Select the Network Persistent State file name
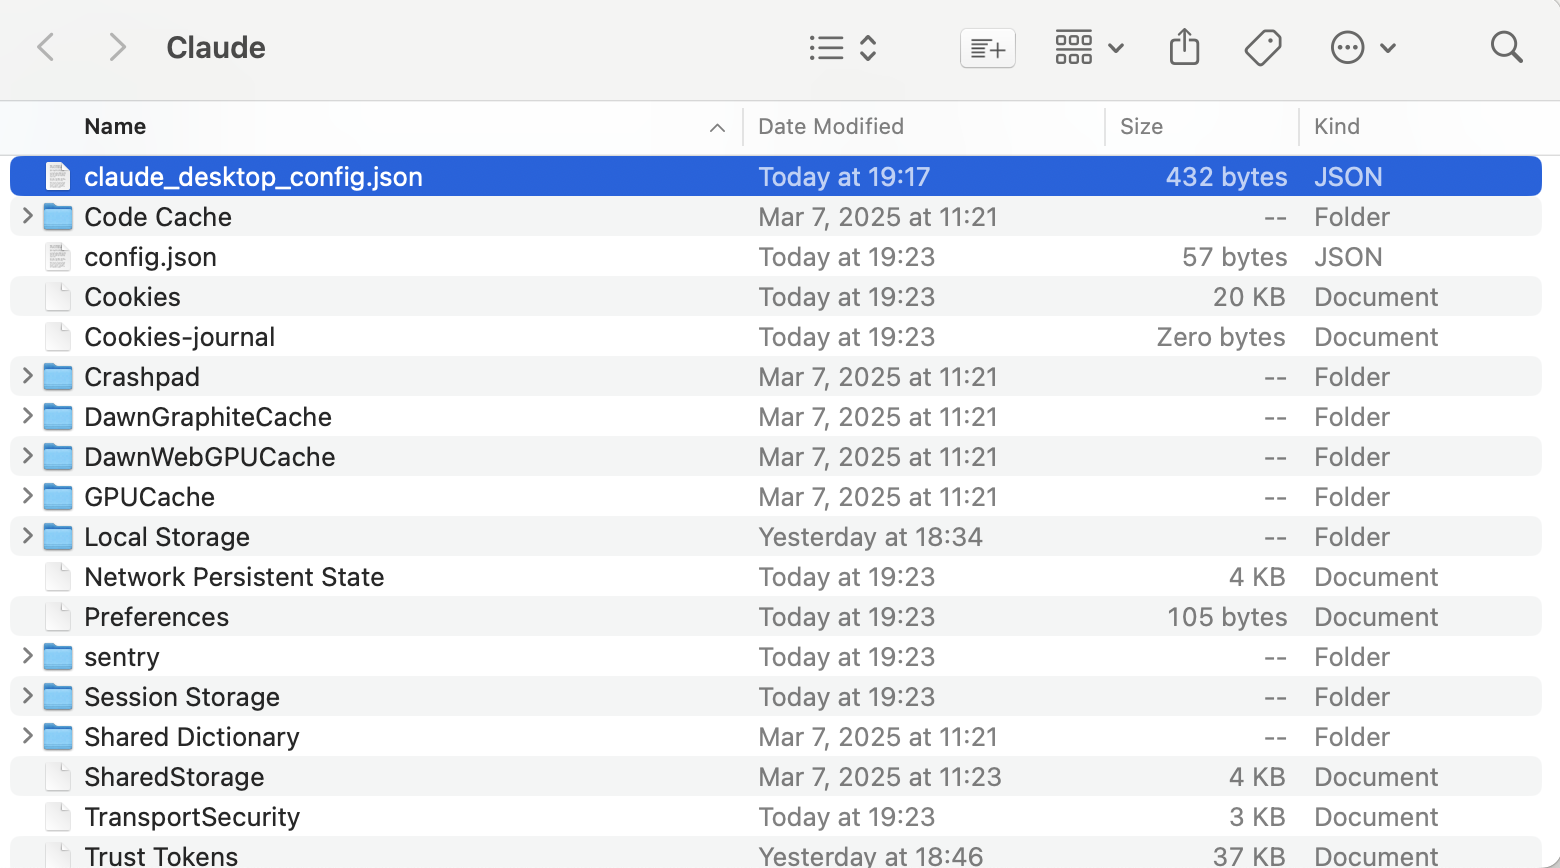Screen dimensions: 1560x868 (x=234, y=577)
